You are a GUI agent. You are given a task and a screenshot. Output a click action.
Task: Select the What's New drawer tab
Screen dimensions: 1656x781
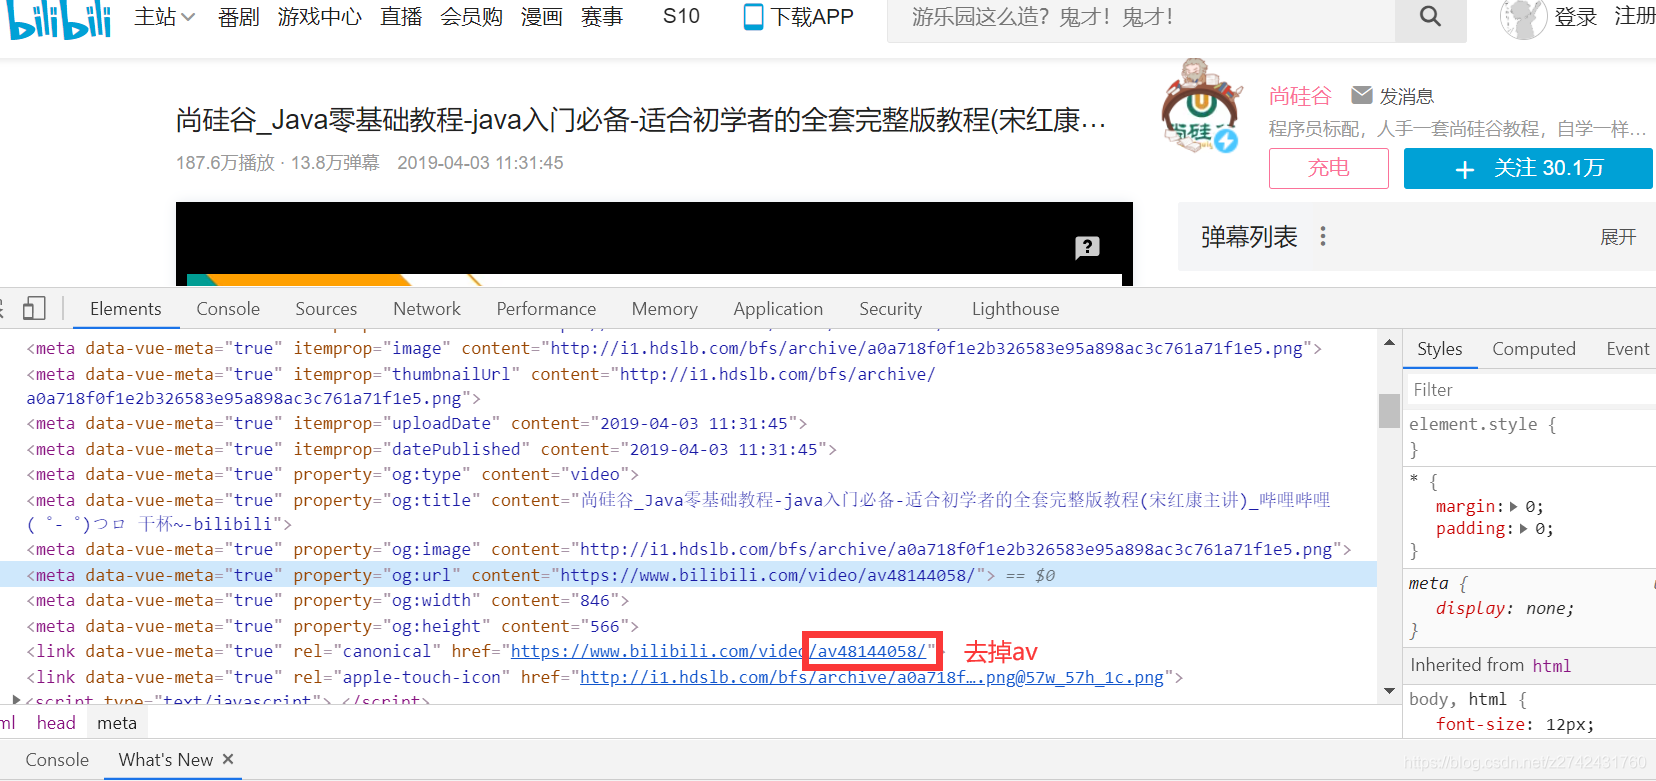tap(166, 760)
